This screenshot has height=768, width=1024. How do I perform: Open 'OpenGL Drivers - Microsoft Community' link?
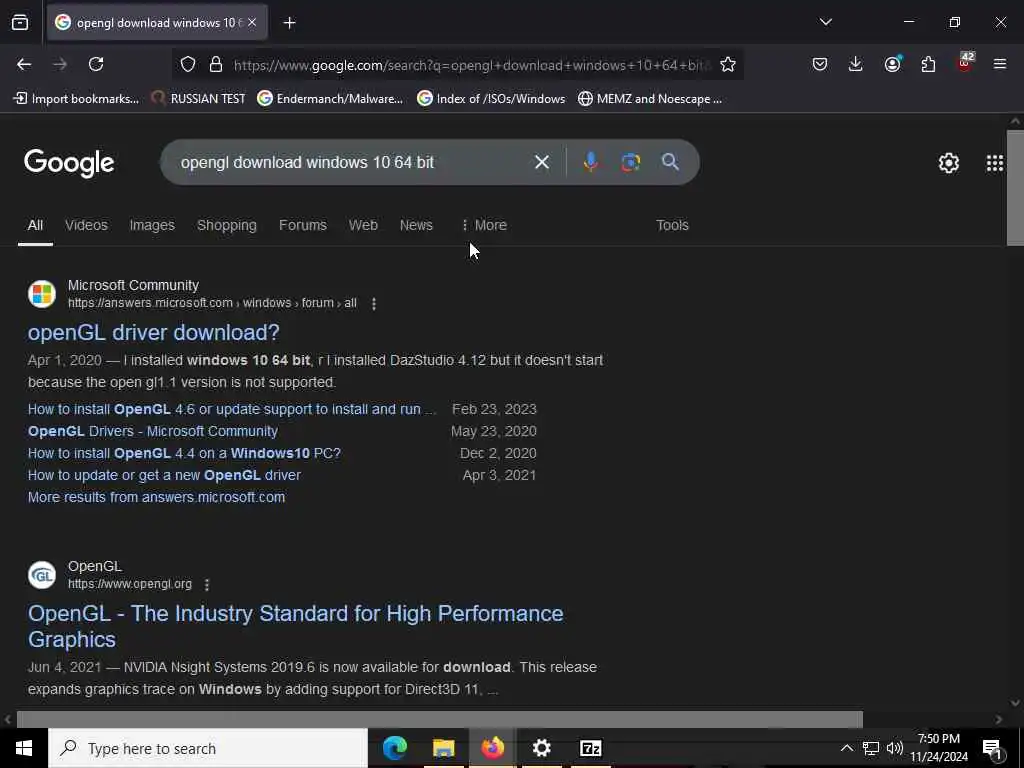point(153,432)
